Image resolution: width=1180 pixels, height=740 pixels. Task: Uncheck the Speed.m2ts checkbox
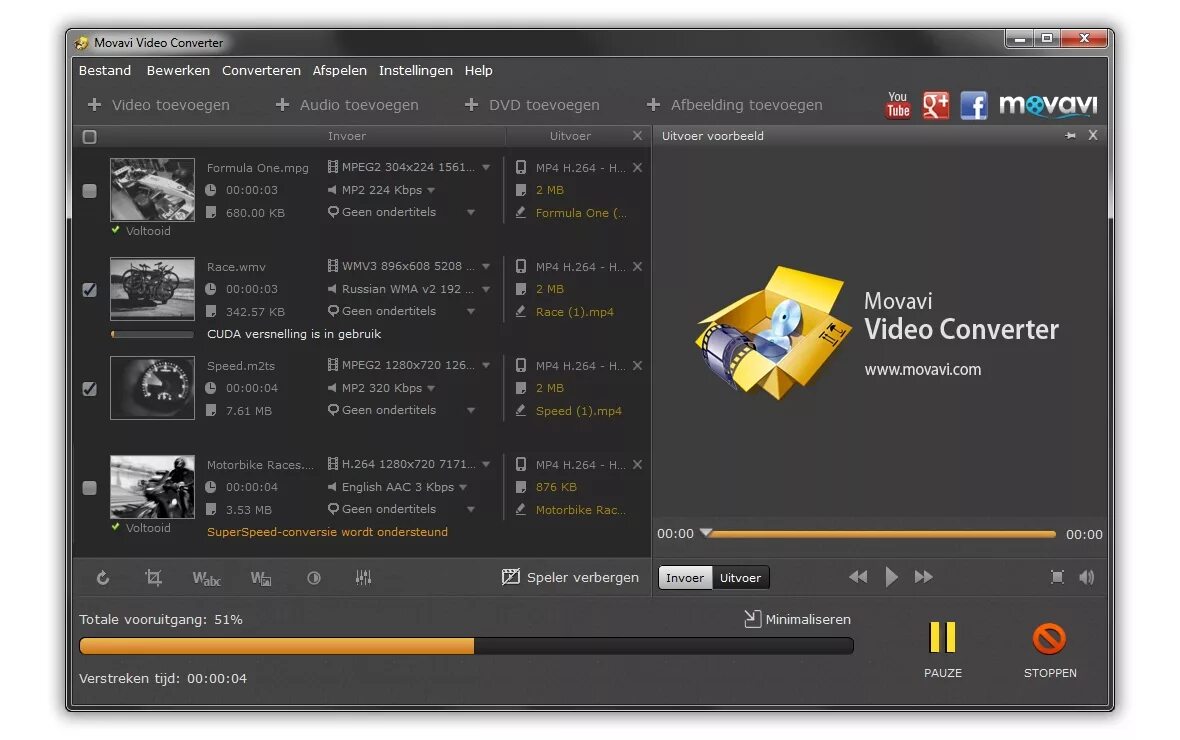coord(90,389)
